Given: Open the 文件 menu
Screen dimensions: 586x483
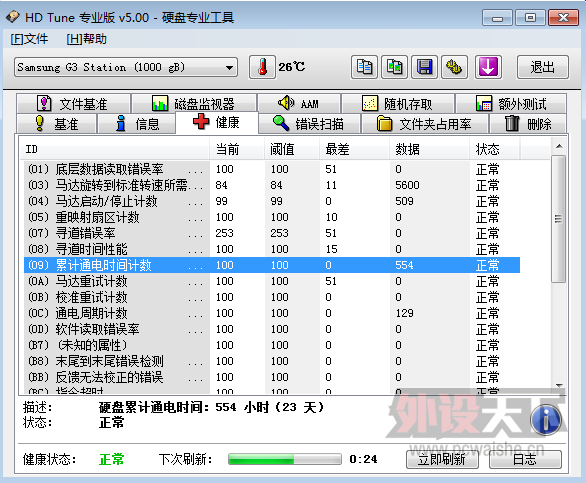Looking at the screenshot, I should [x=29, y=39].
